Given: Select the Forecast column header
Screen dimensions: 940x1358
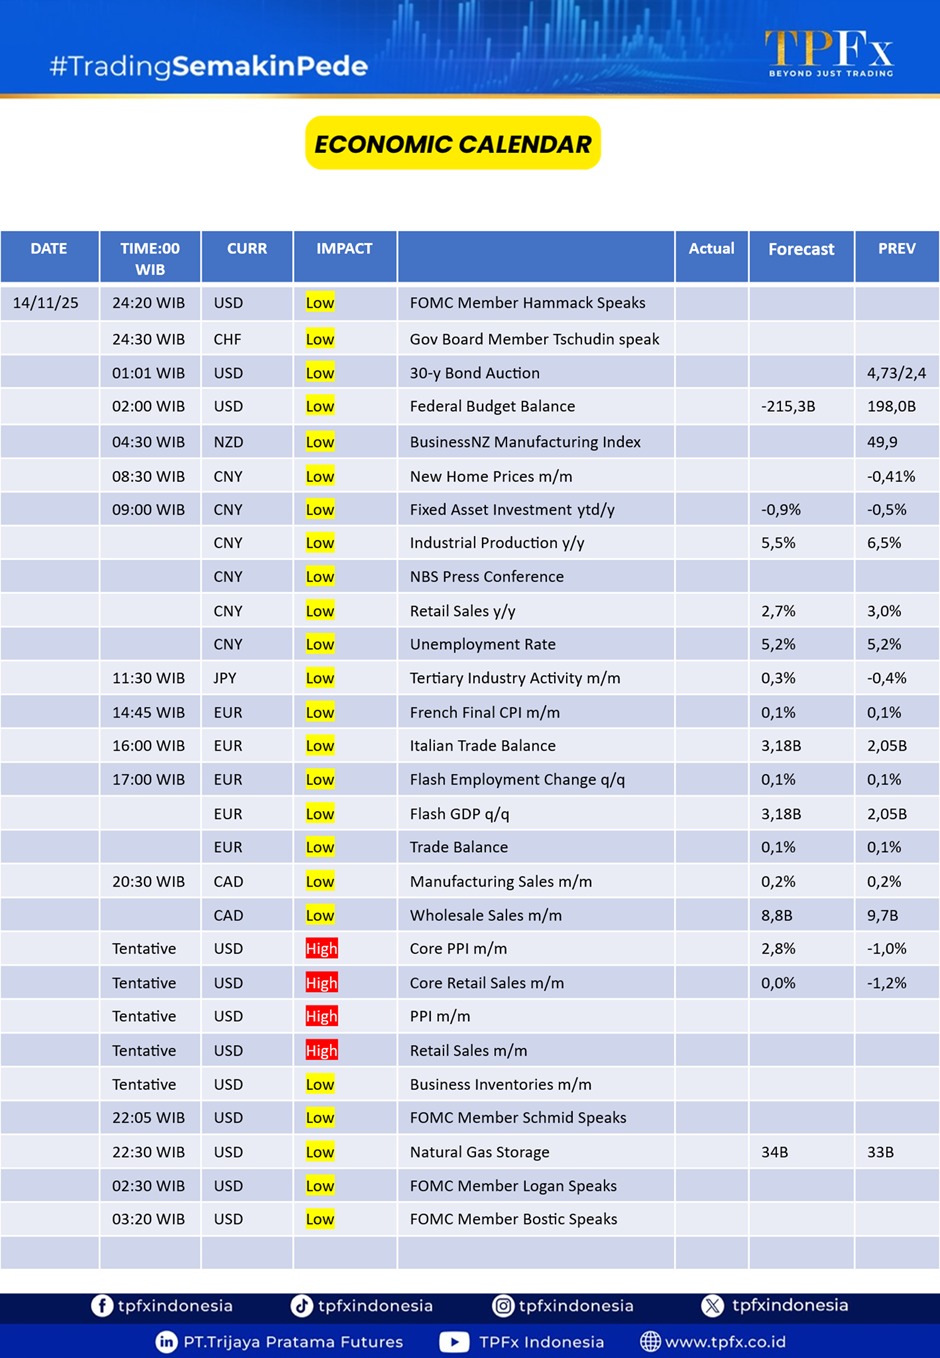Looking at the screenshot, I should coord(801,249).
